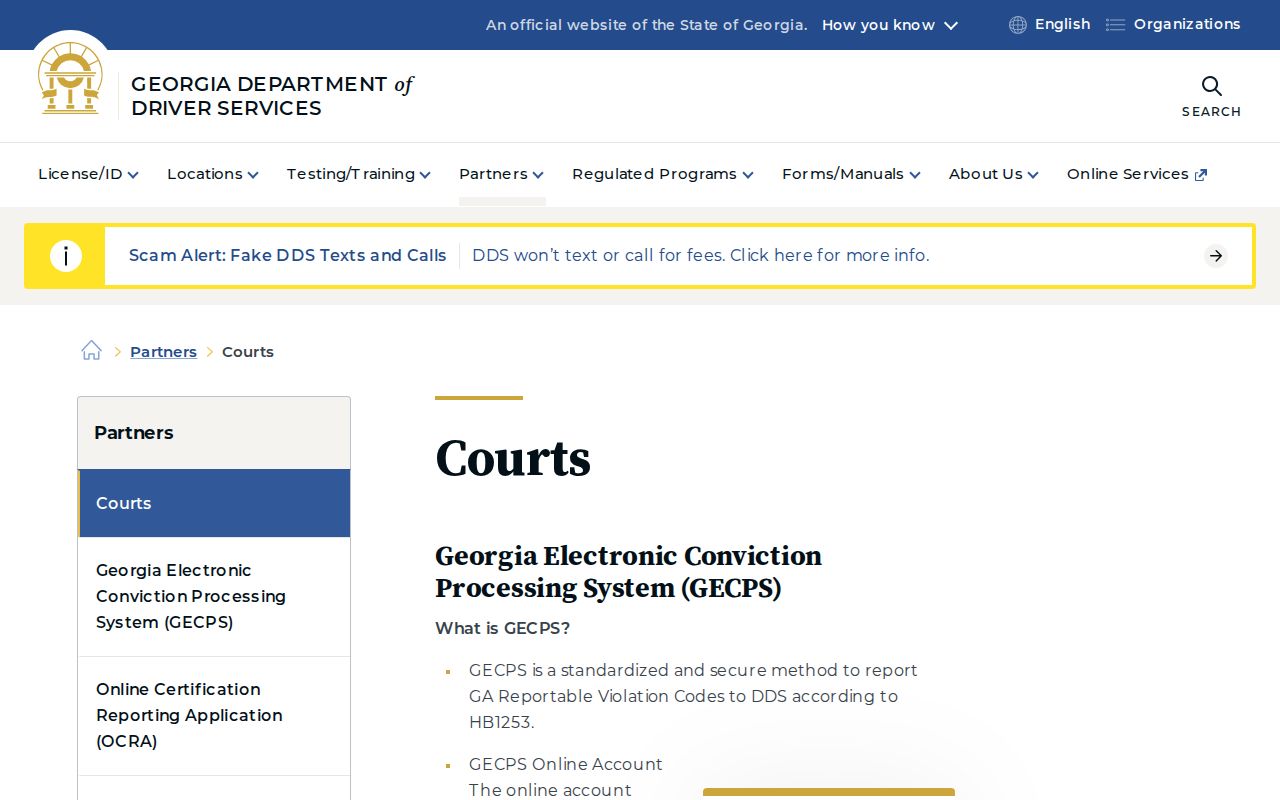Expand the License/ID menu chevron
The image size is (1280, 800).
click(x=133, y=175)
